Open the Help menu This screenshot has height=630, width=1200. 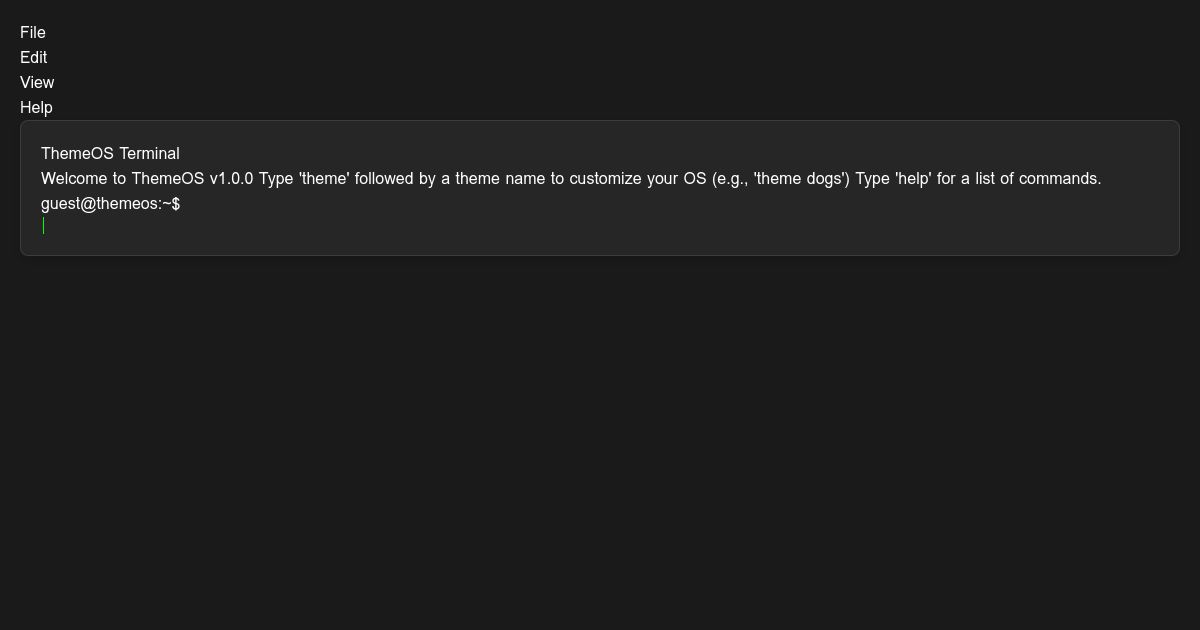pos(36,108)
